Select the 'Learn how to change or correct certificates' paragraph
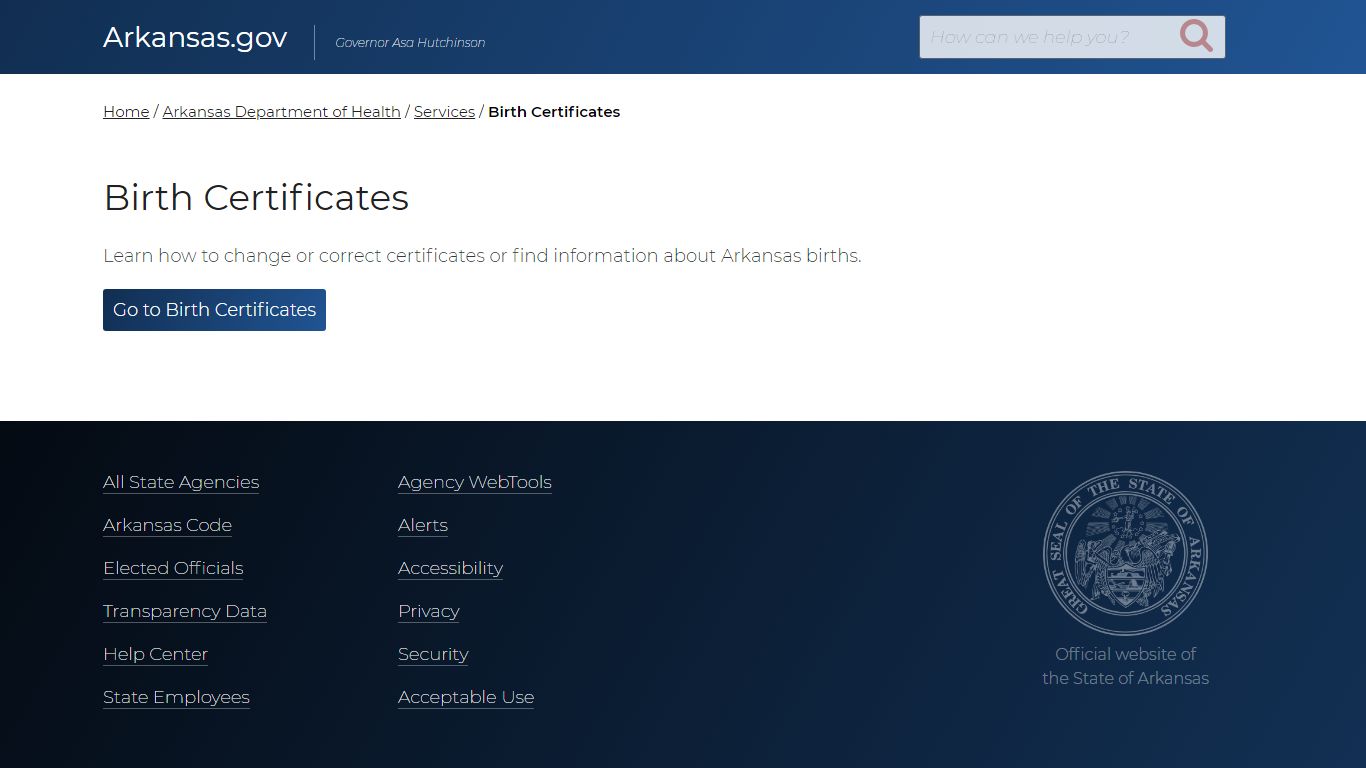This screenshot has height=768, width=1366. tap(482, 256)
